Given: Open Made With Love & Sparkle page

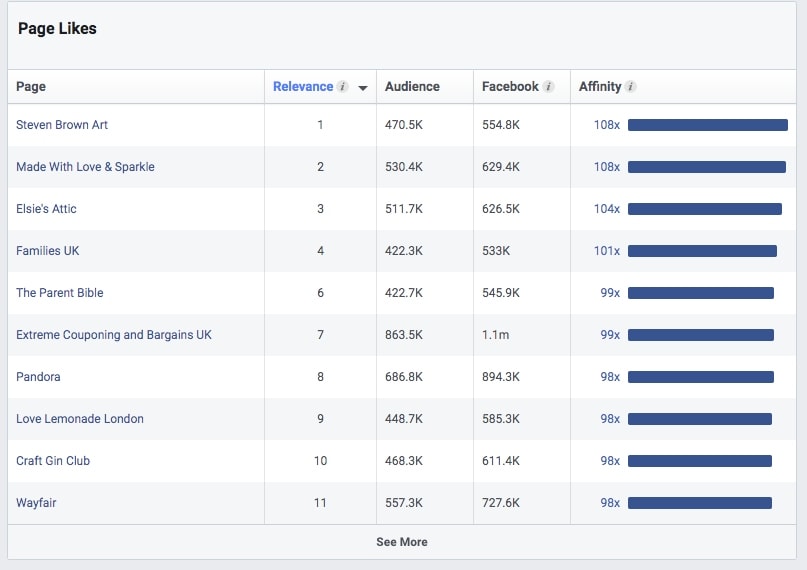Looking at the screenshot, I should (x=85, y=167).
